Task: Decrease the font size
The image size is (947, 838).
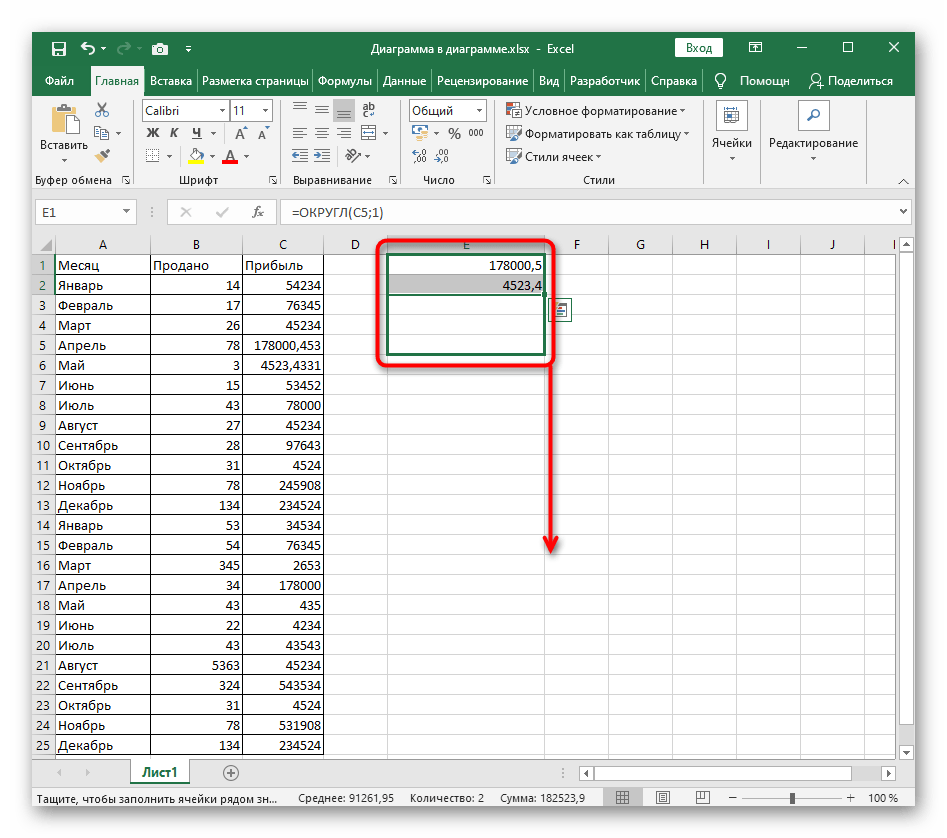Action: tap(263, 133)
